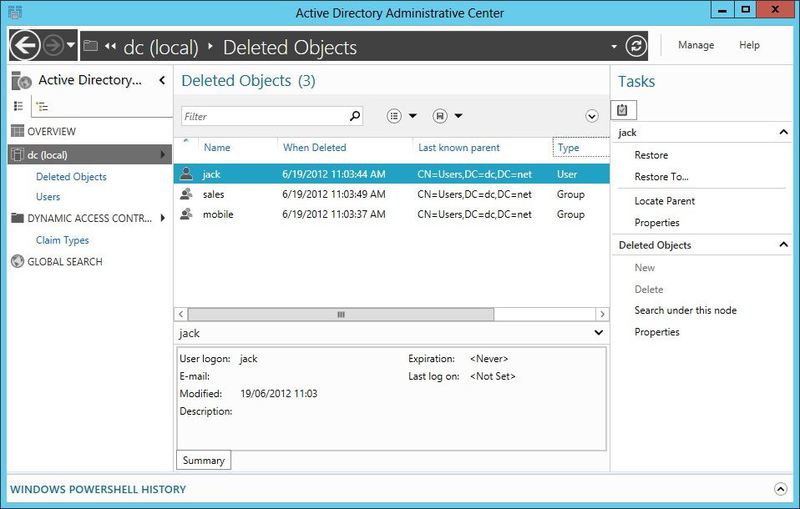The width and height of the screenshot is (800, 509).
Task: Collapse the jack preview pane chevron
Action: pos(598,333)
